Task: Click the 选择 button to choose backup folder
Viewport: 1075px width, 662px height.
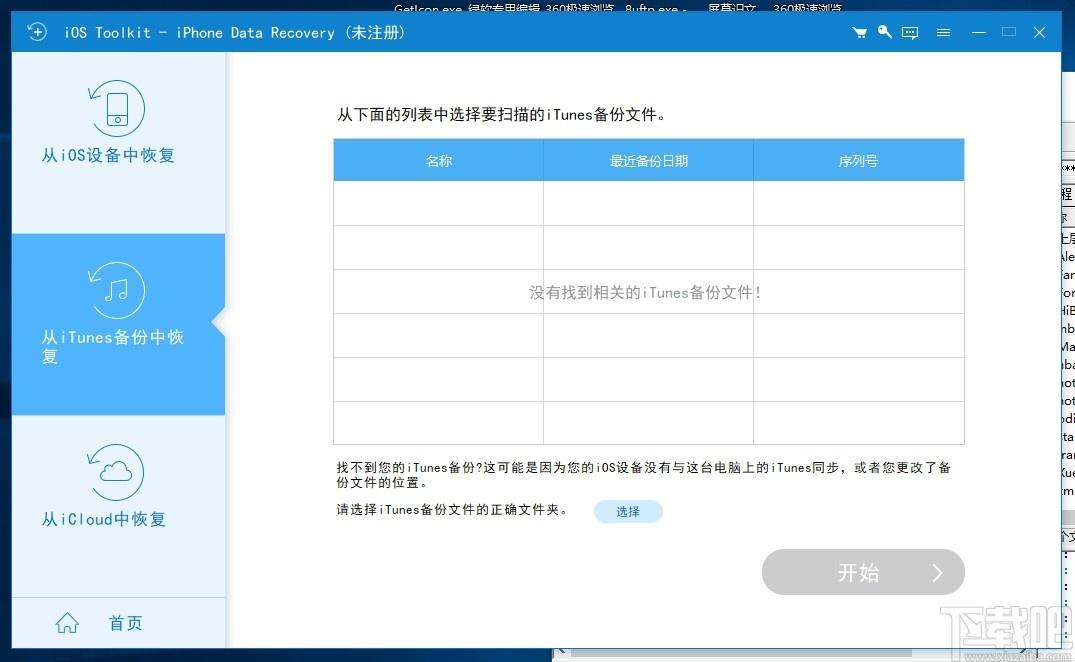Action: click(x=628, y=511)
